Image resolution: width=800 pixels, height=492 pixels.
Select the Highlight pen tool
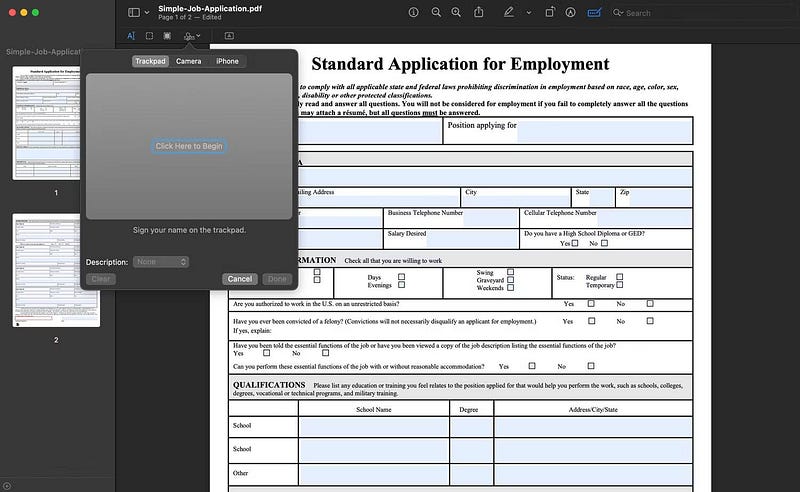pyautogui.click(x=509, y=12)
